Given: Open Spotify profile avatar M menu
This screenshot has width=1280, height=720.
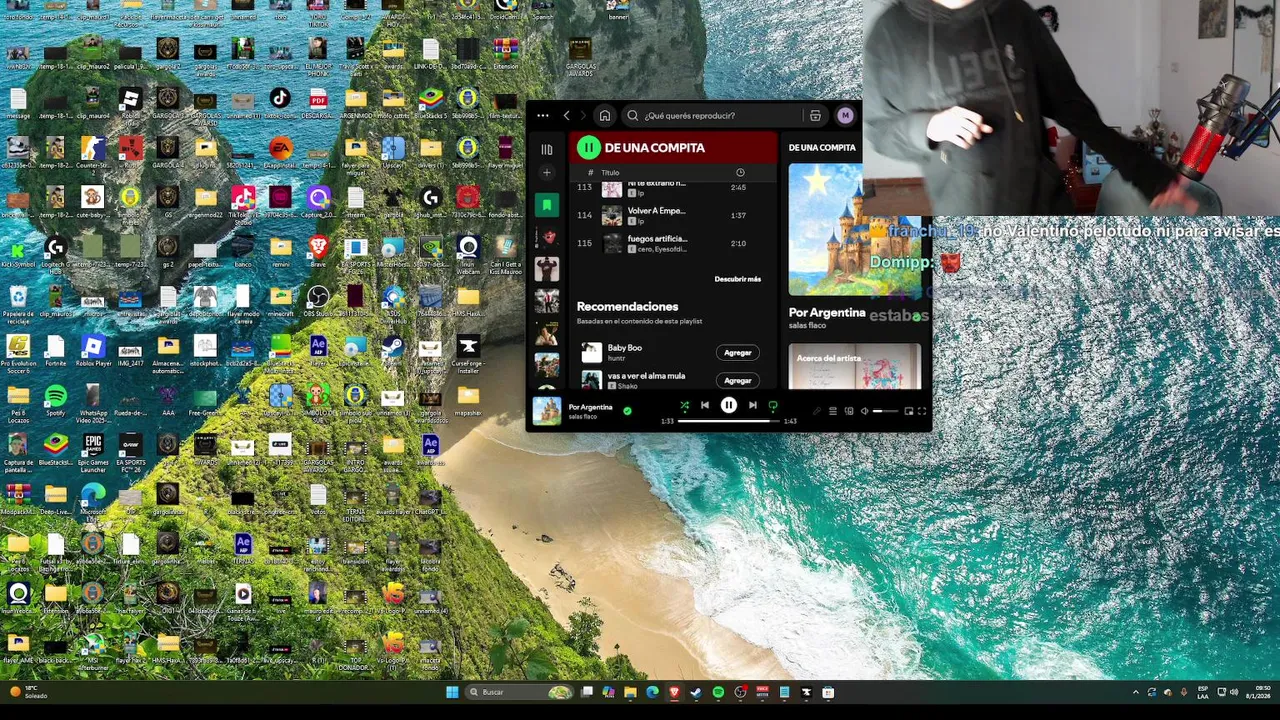Looking at the screenshot, I should [x=845, y=116].
